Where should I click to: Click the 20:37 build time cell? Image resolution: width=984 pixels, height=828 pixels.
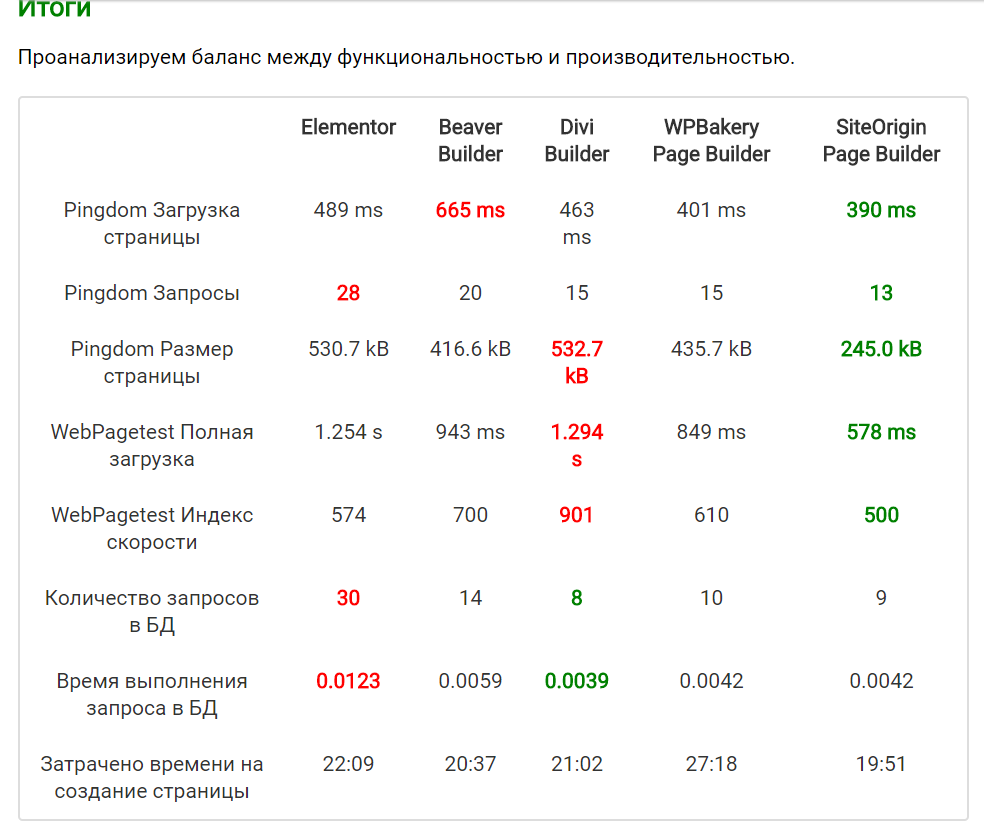pyautogui.click(x=470, y=763)
